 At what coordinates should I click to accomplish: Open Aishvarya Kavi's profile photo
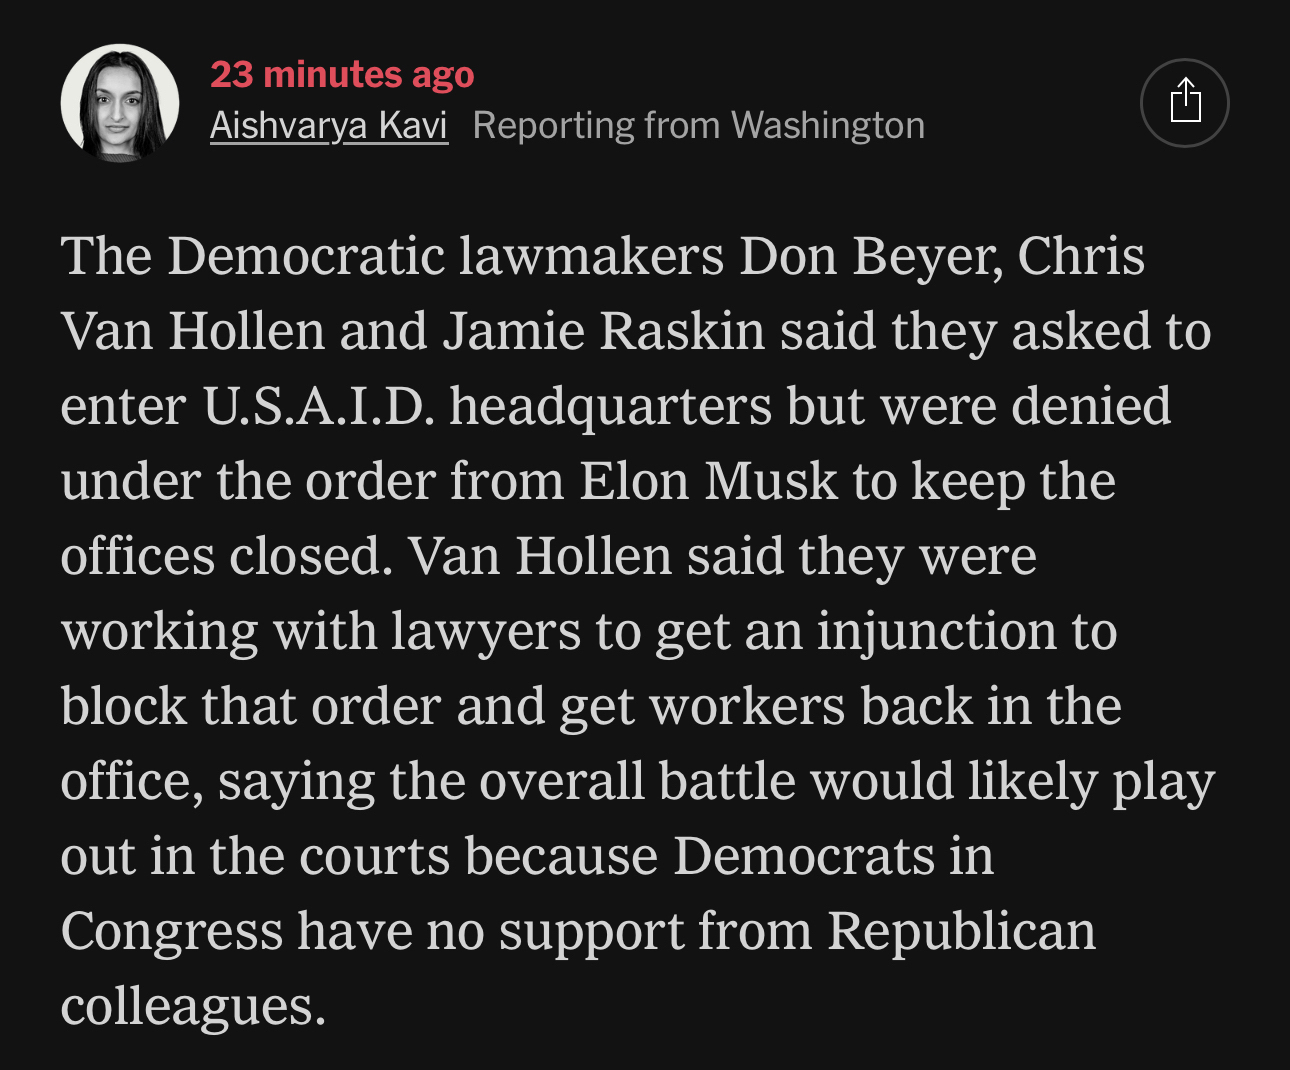point(120,102)
